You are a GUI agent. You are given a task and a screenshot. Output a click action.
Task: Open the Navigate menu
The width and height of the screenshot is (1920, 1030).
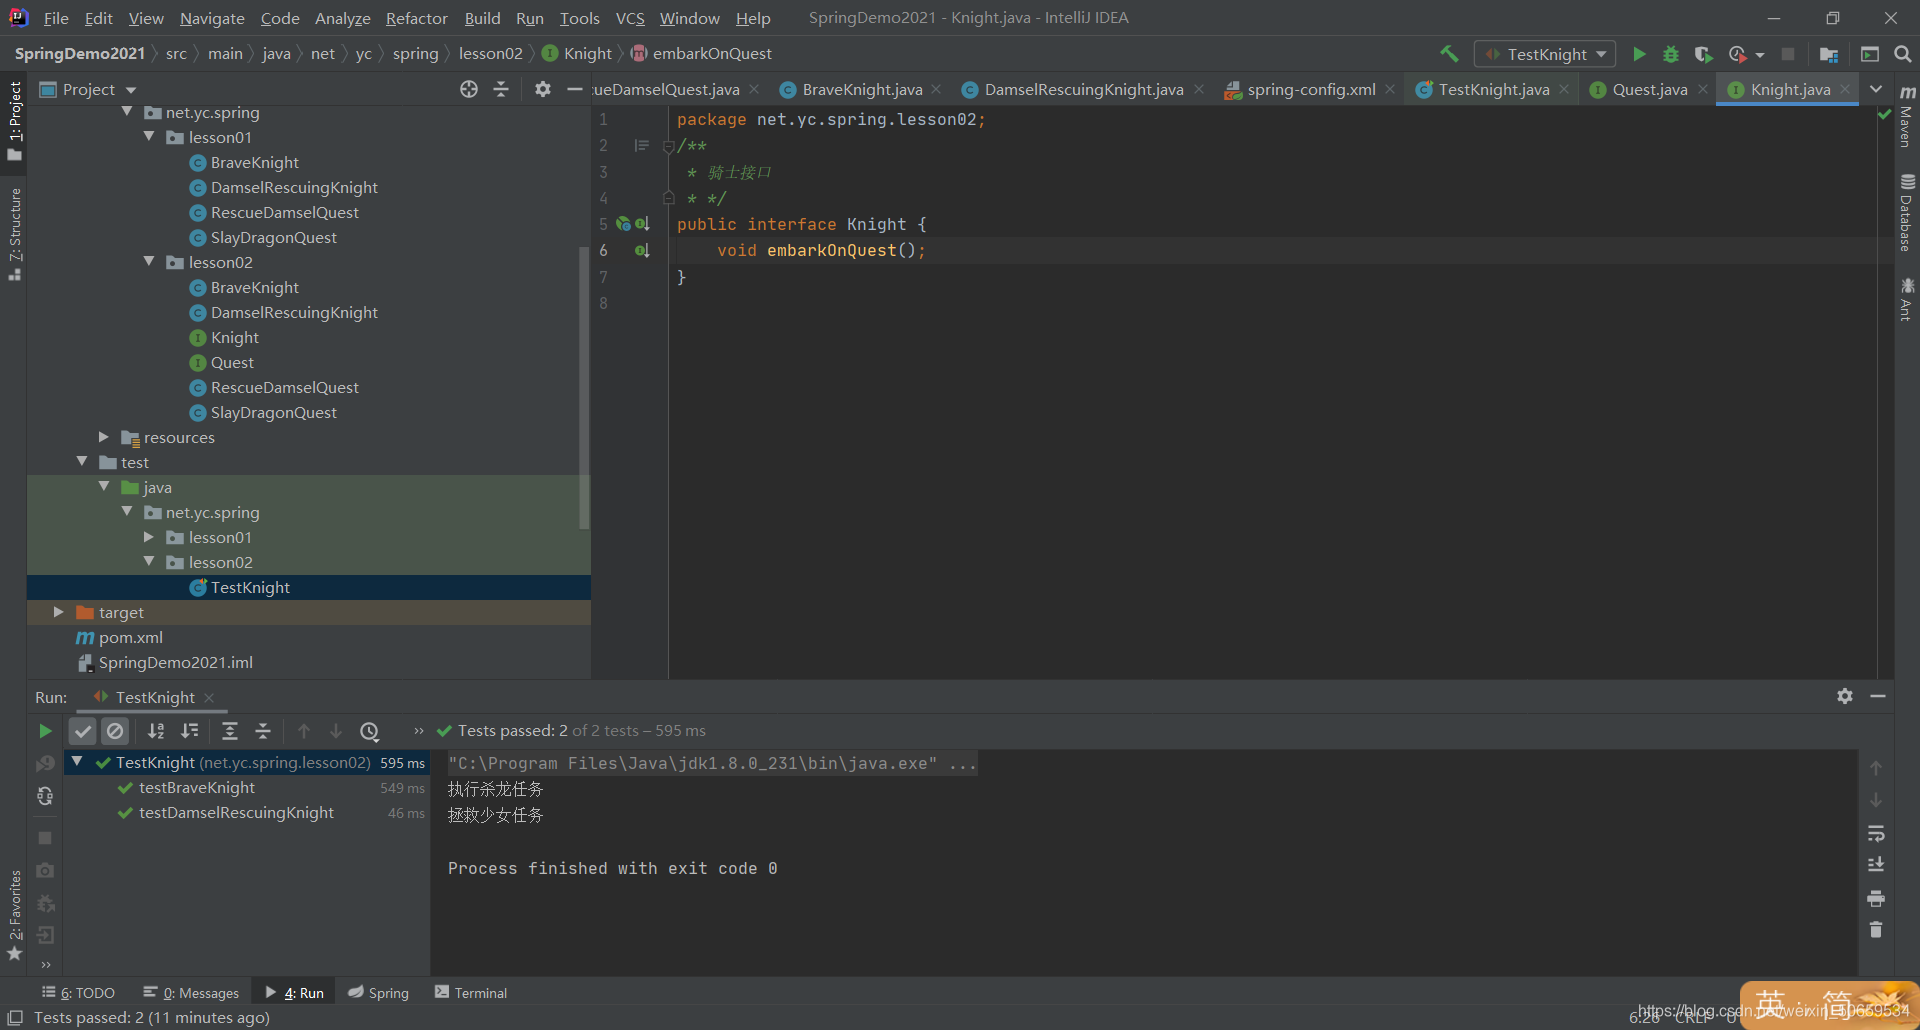click(x=212, y=18)
